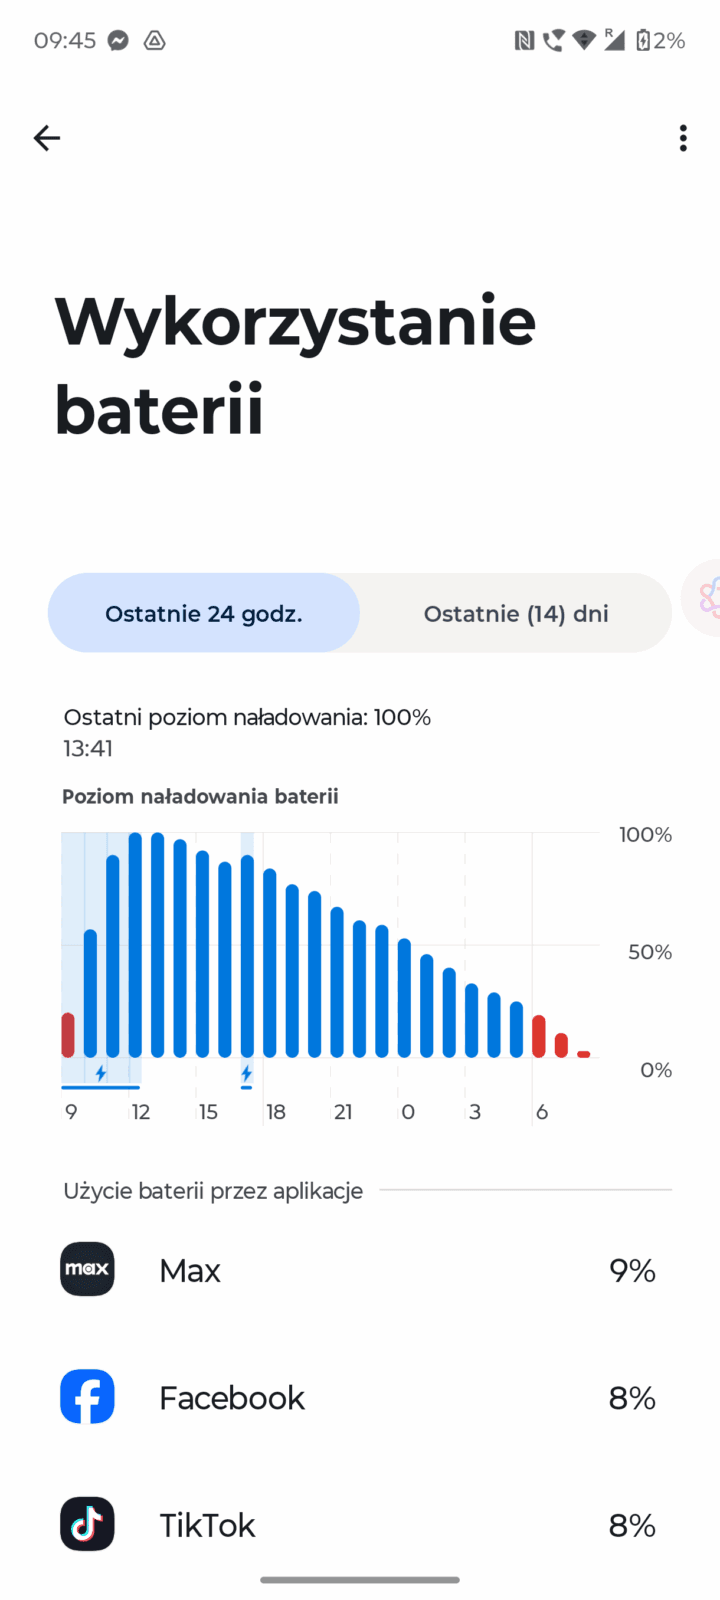The height and width of the screenshot is (1600, 720).
Task: Tap the Max app icon
Action: [x=87, y=1269]
